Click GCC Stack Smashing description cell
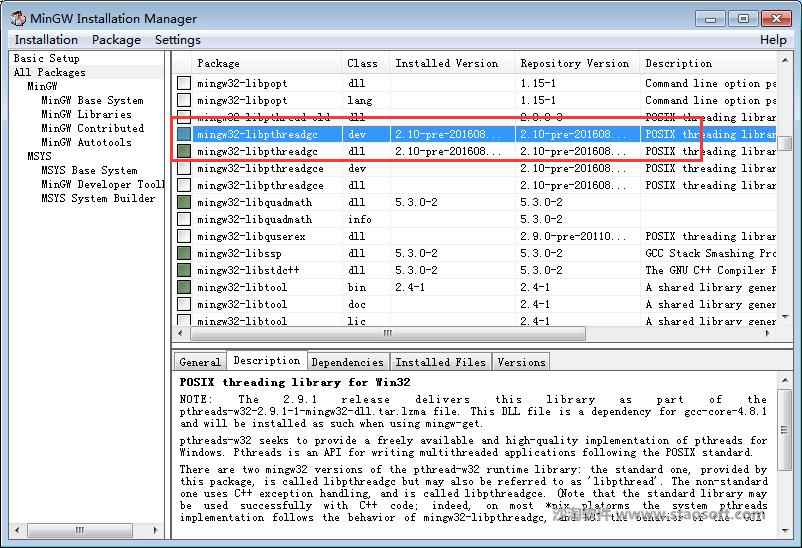The image size is (802, 548). (710, 253)
